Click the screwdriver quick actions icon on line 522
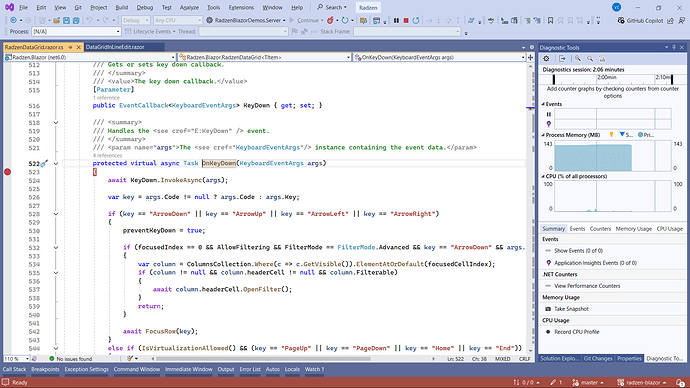The width and height of the screenshot is (690, 388). click(x=44, y=164)
